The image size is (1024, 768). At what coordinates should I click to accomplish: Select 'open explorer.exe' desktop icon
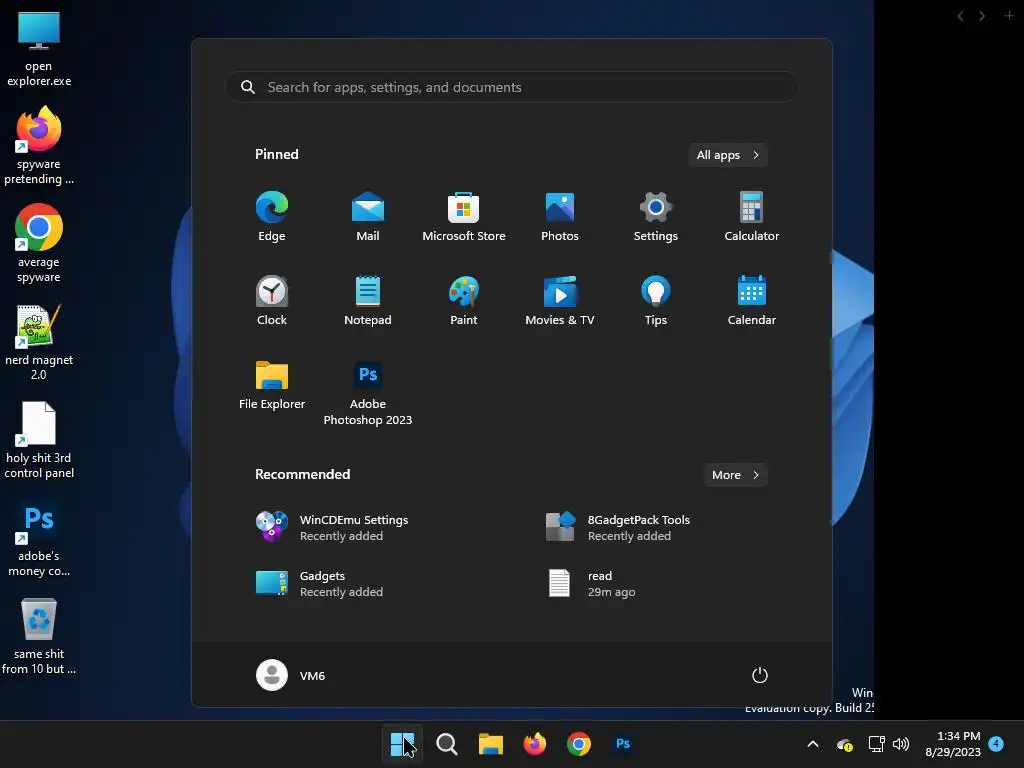click(x=39, y=49)
